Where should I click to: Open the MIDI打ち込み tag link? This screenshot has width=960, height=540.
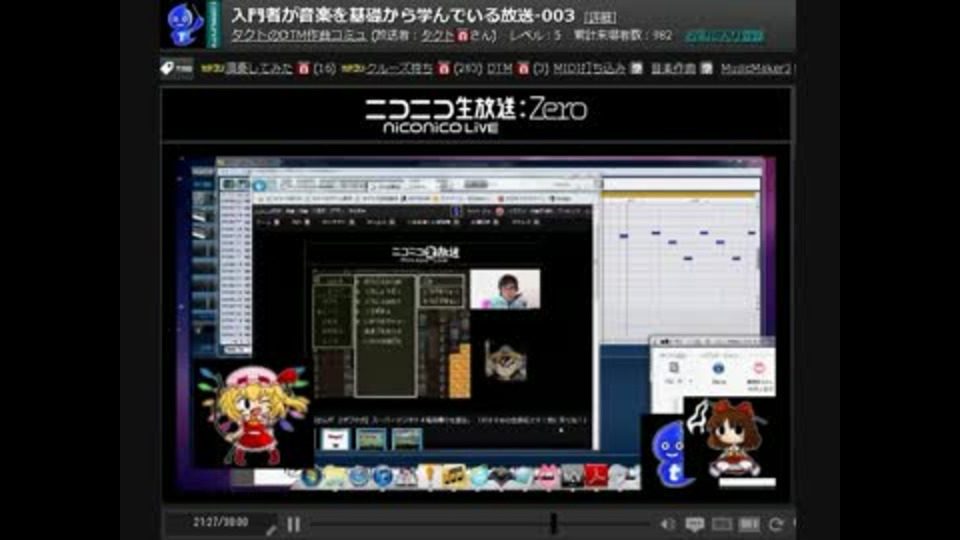click(x=589, y=69)
